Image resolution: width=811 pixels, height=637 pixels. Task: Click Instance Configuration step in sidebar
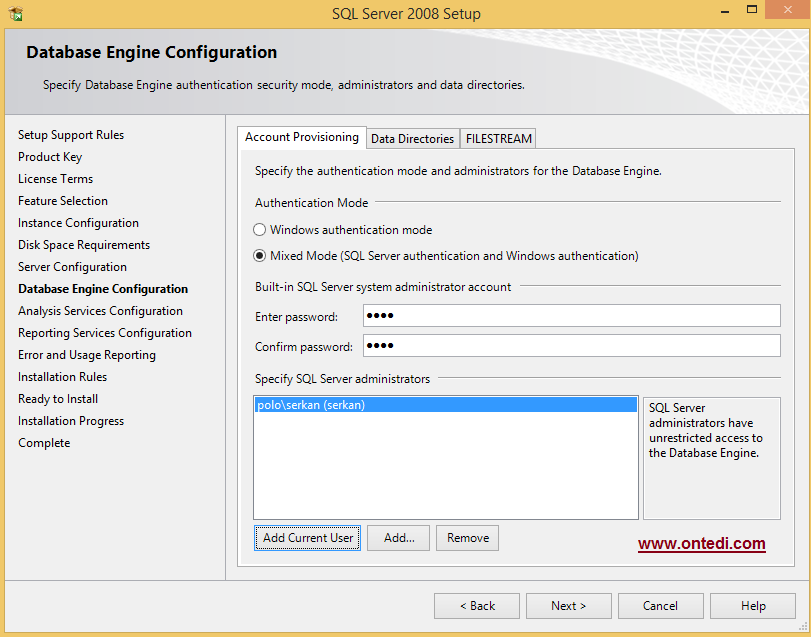(78, 223)
